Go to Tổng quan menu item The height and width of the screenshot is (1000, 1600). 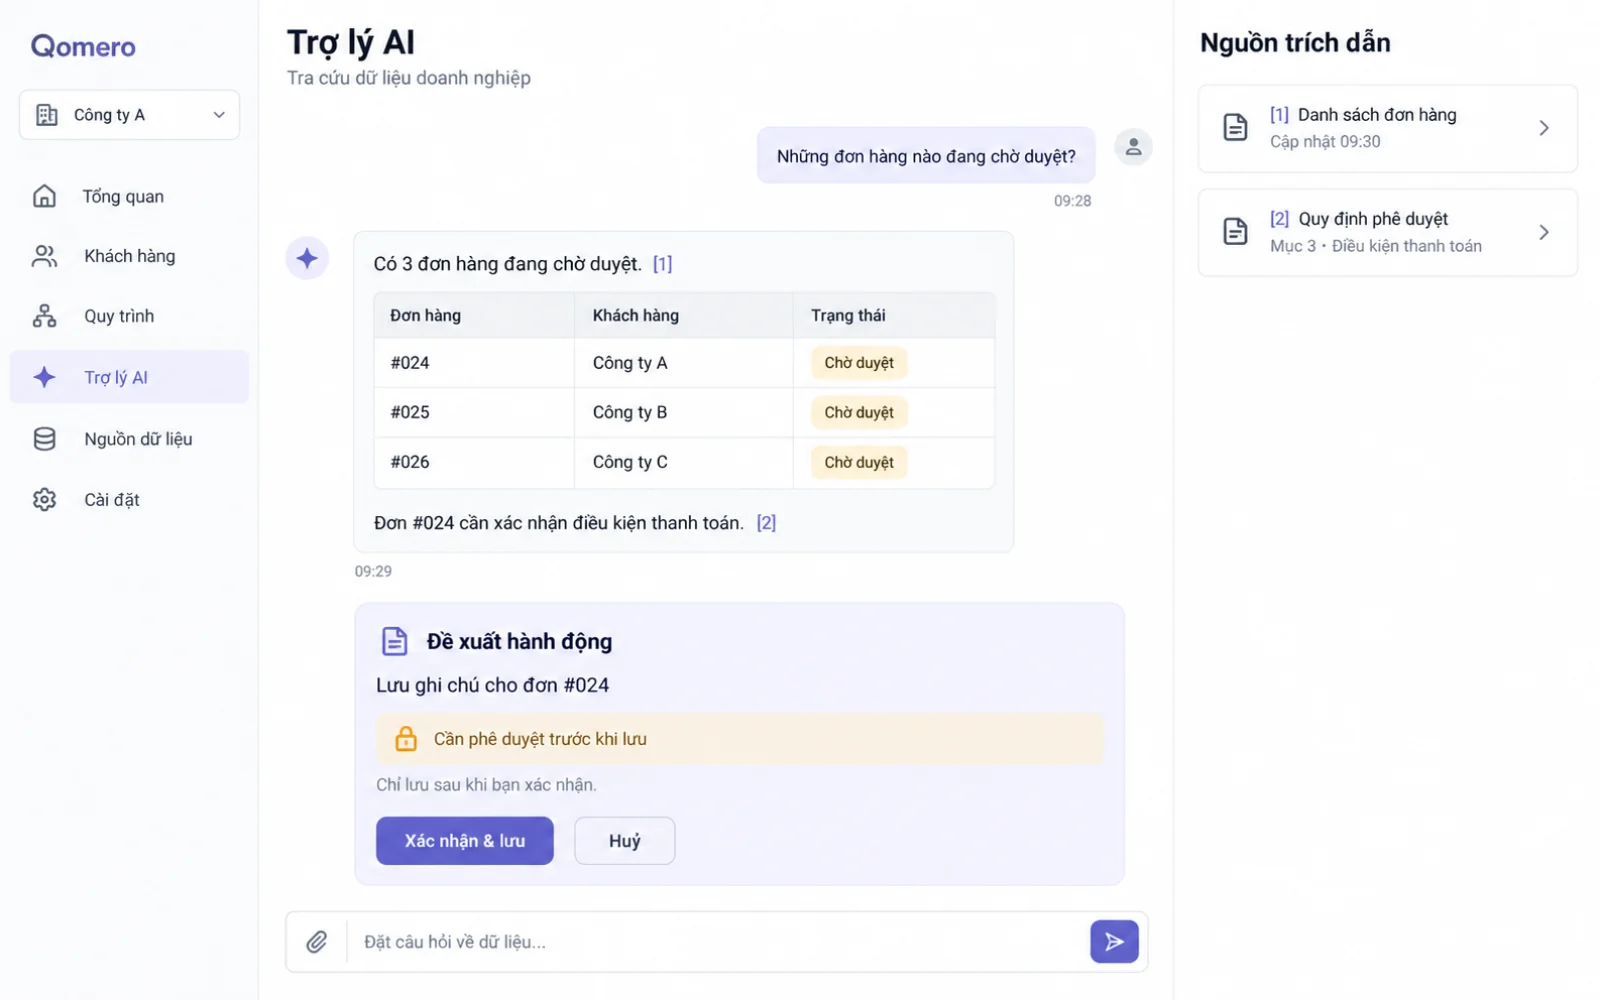[x=129, y=196]
